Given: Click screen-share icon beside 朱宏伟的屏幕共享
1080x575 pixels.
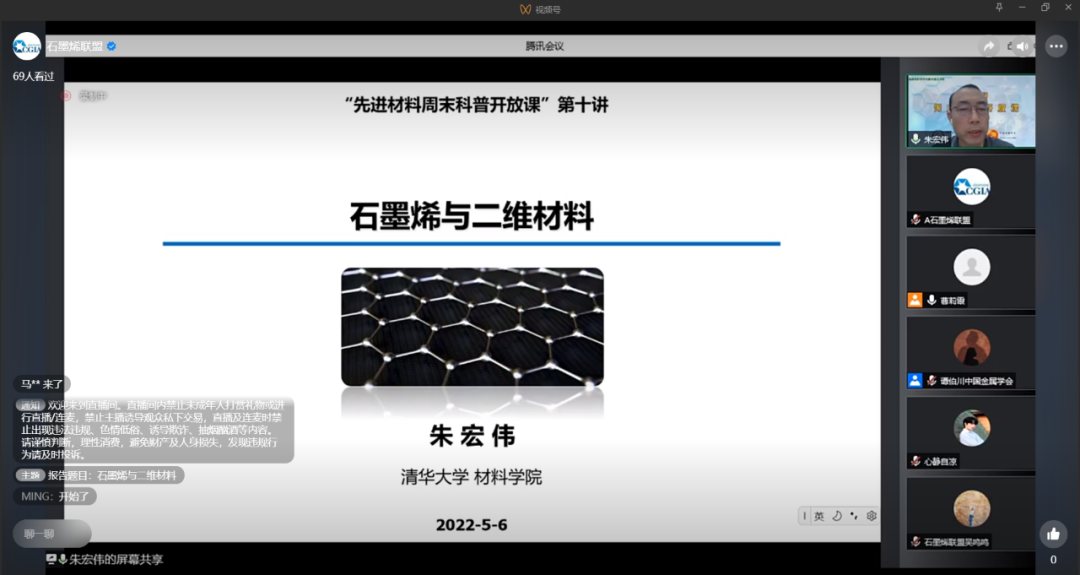Looking at the screenshot, I should click(52, 559).
